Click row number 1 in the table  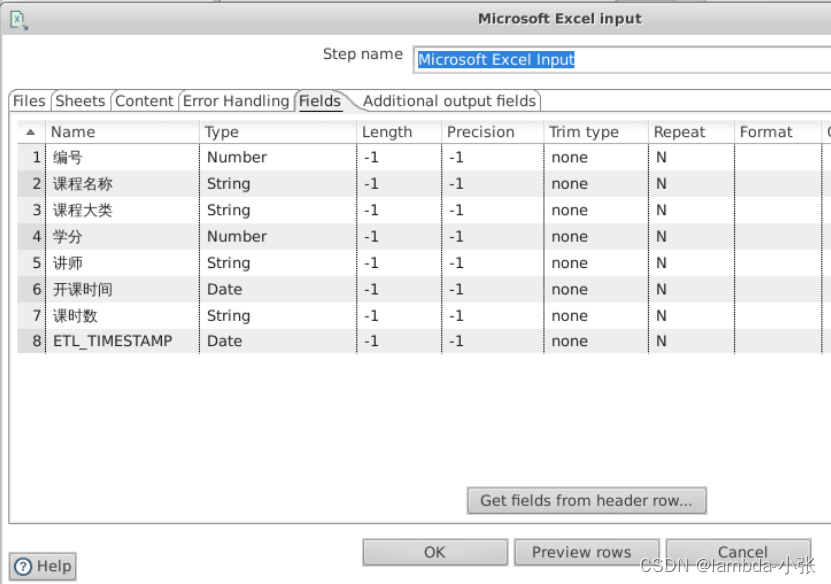(32, 157)
